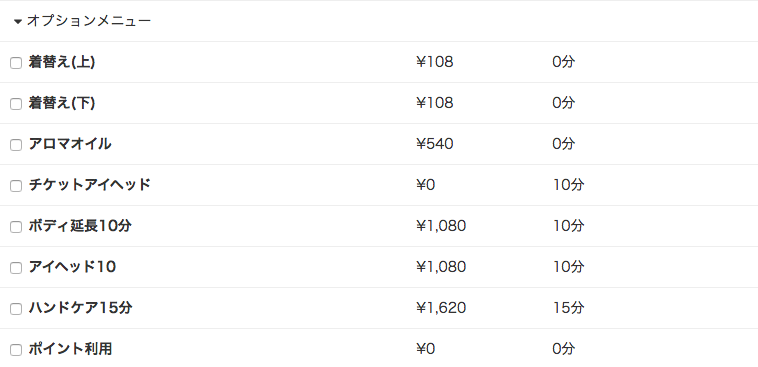This screenshot has height=367, width=758.
Task: Click the オプションメニュー header text
Action: 89,21
